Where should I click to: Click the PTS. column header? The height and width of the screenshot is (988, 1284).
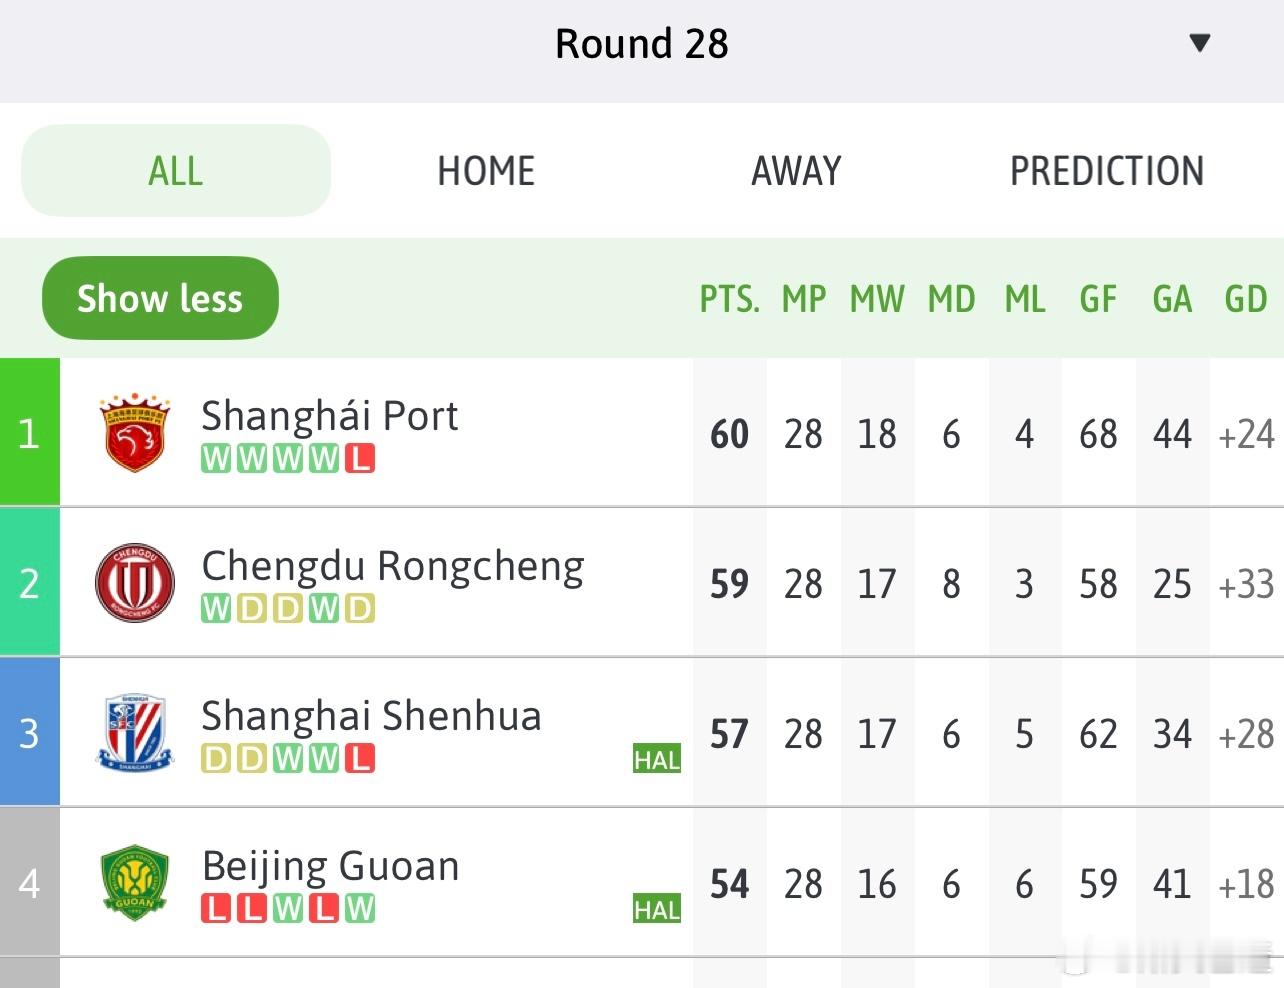(729, 299)
